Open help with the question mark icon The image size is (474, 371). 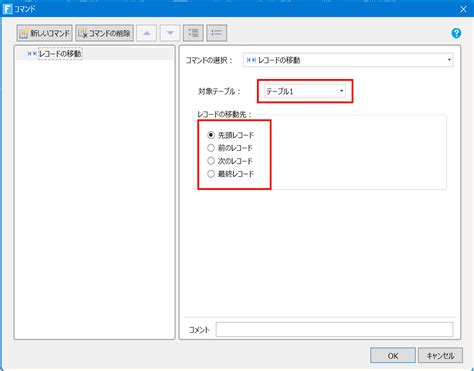[456, 33]
